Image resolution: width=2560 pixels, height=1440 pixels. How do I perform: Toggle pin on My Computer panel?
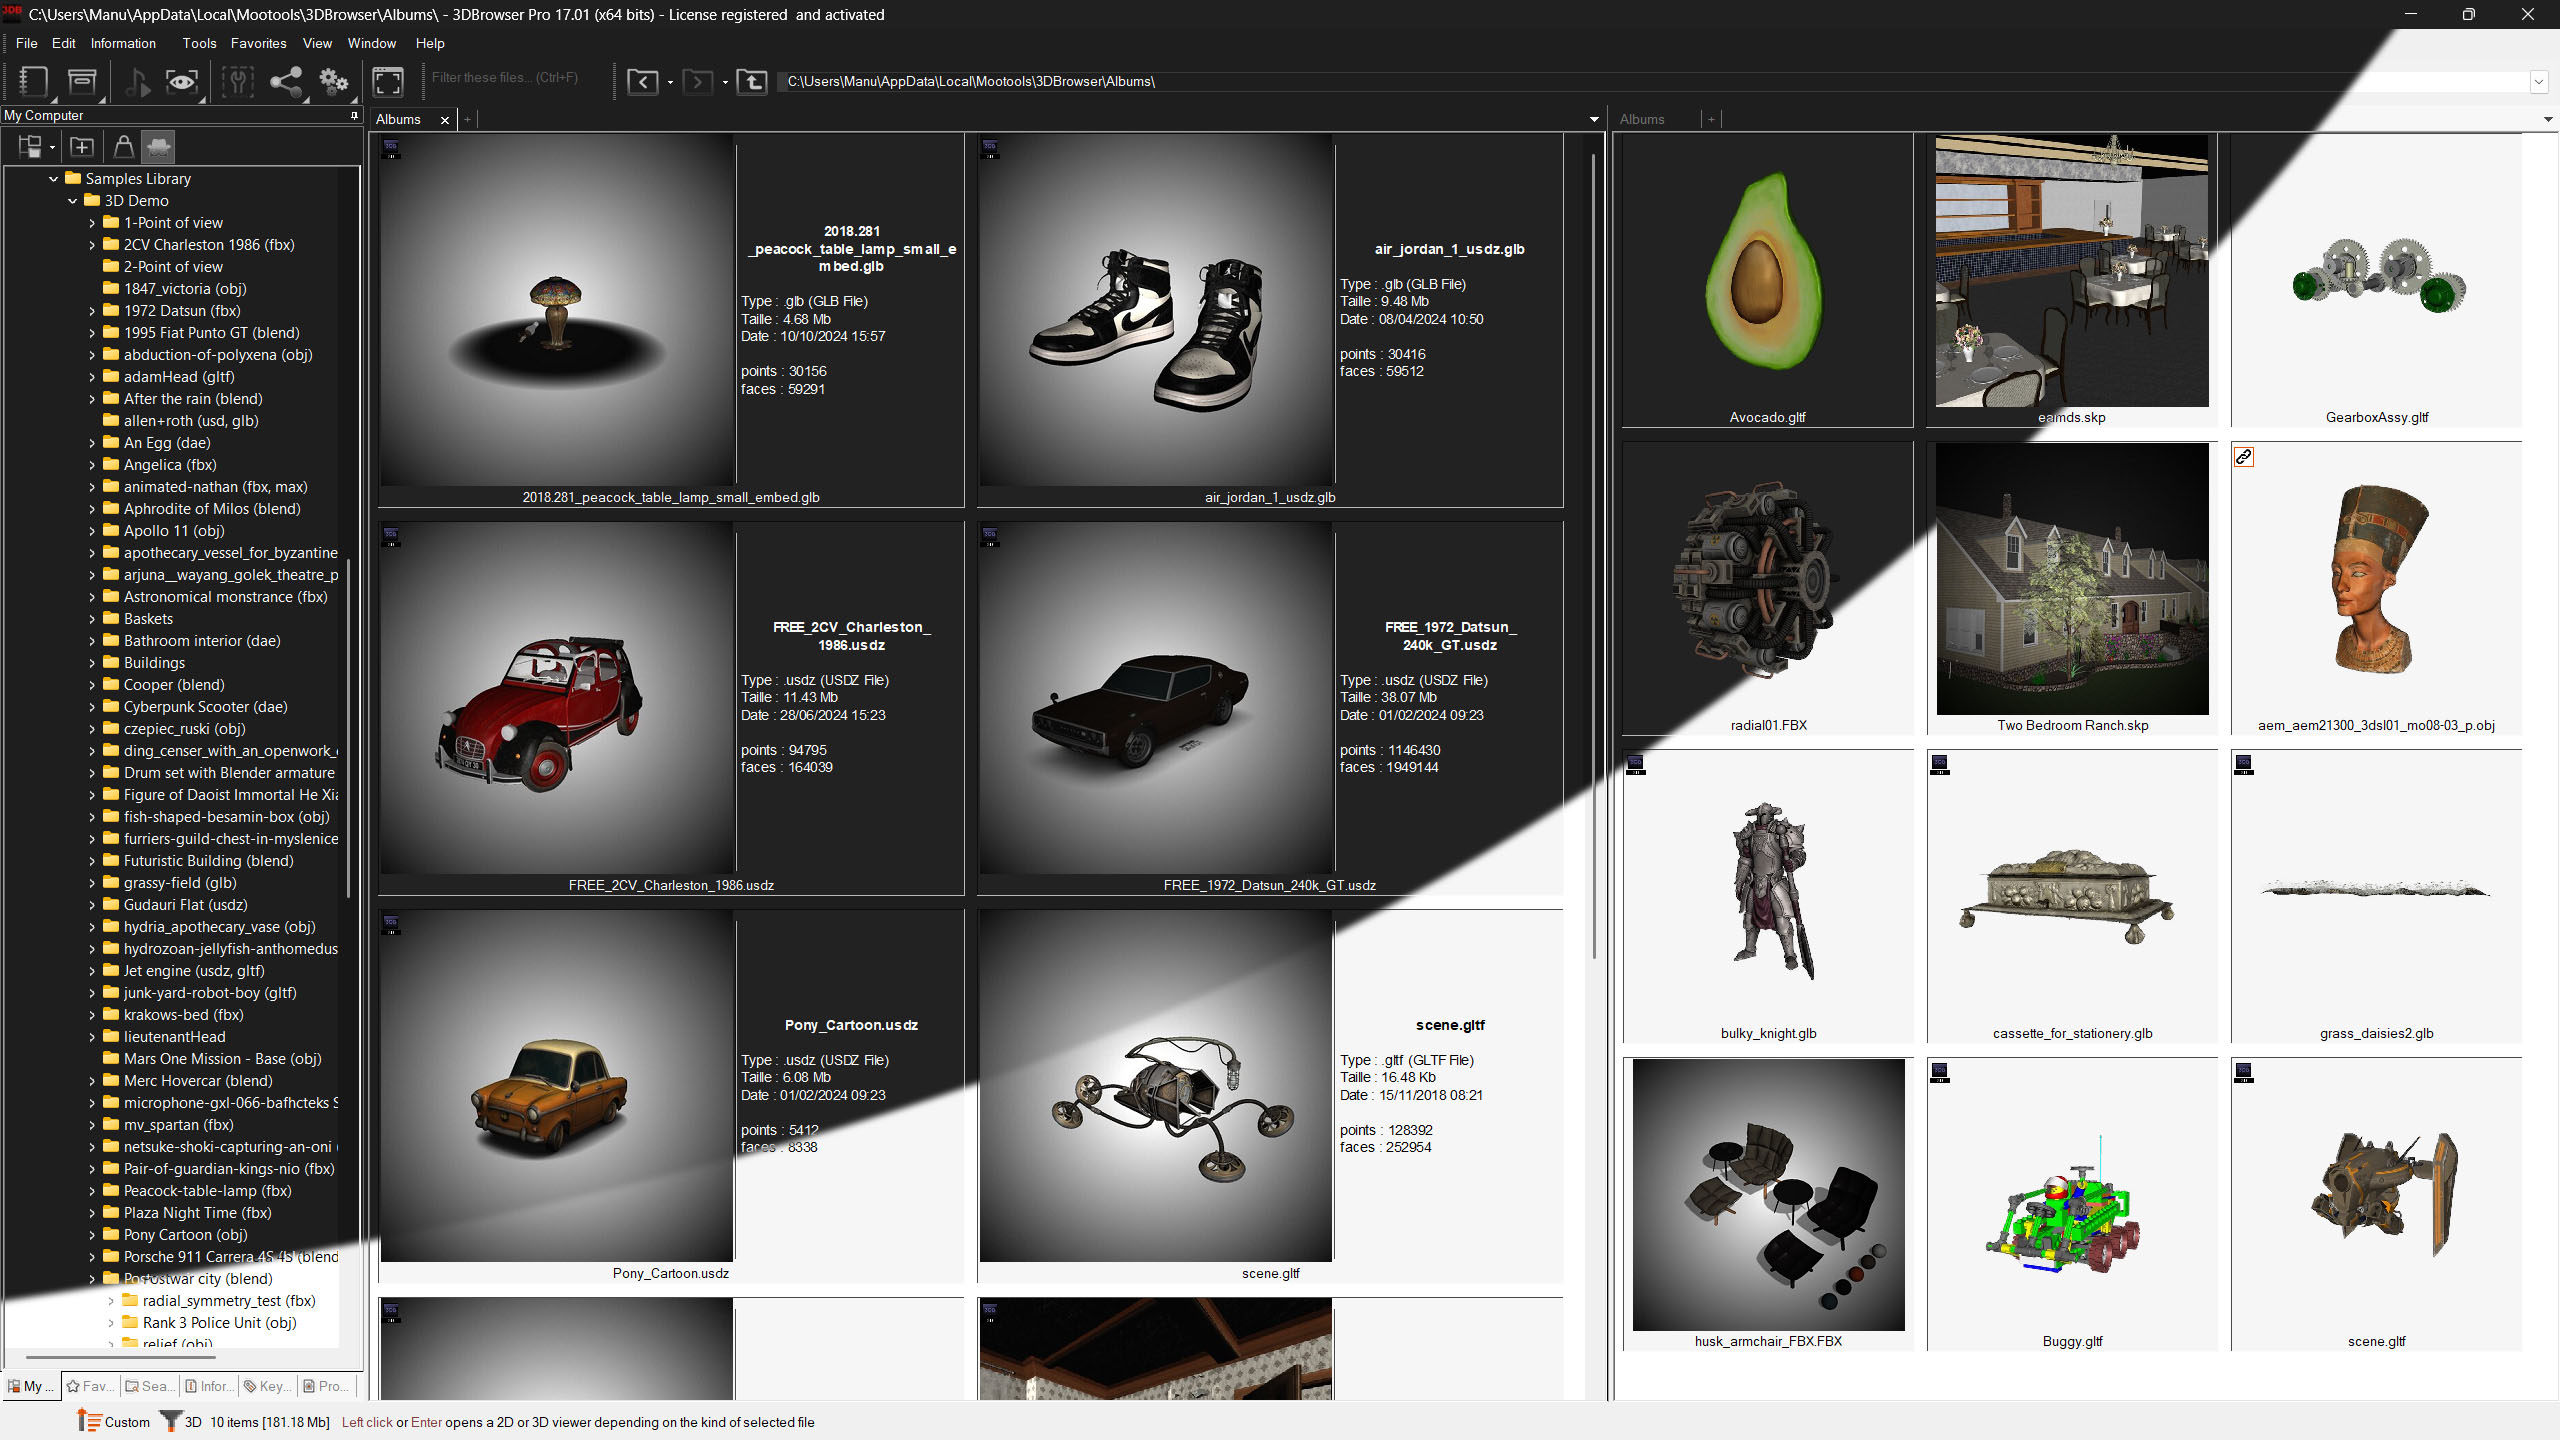coord(354,116)
